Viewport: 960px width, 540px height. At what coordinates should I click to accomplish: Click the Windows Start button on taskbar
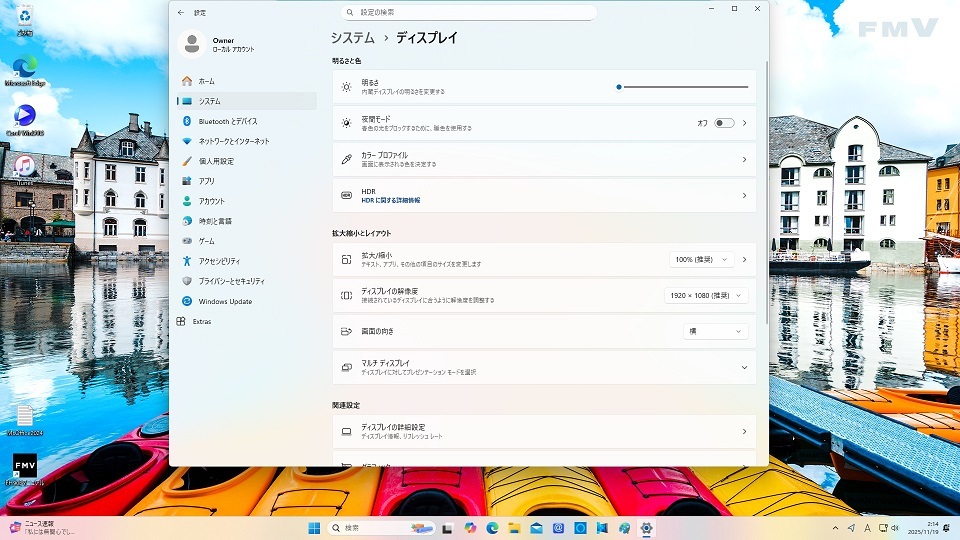314,528
